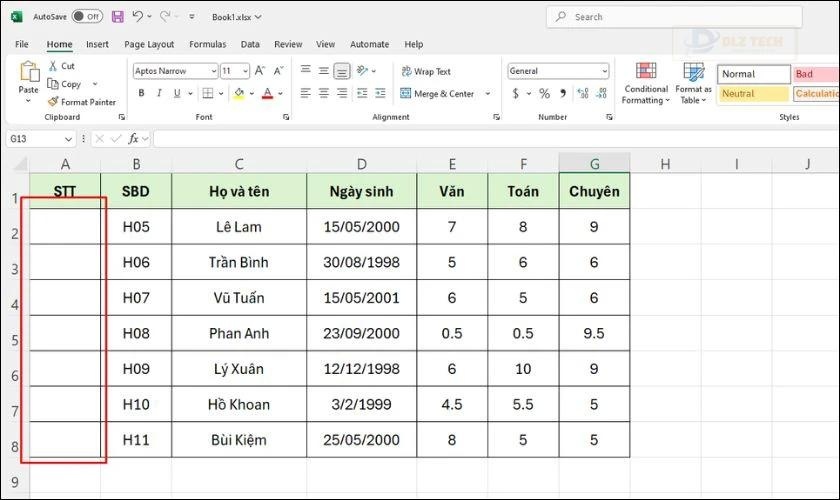Click the Wrap Text button
Screen dimensions: 840x500
coord(426,71)
